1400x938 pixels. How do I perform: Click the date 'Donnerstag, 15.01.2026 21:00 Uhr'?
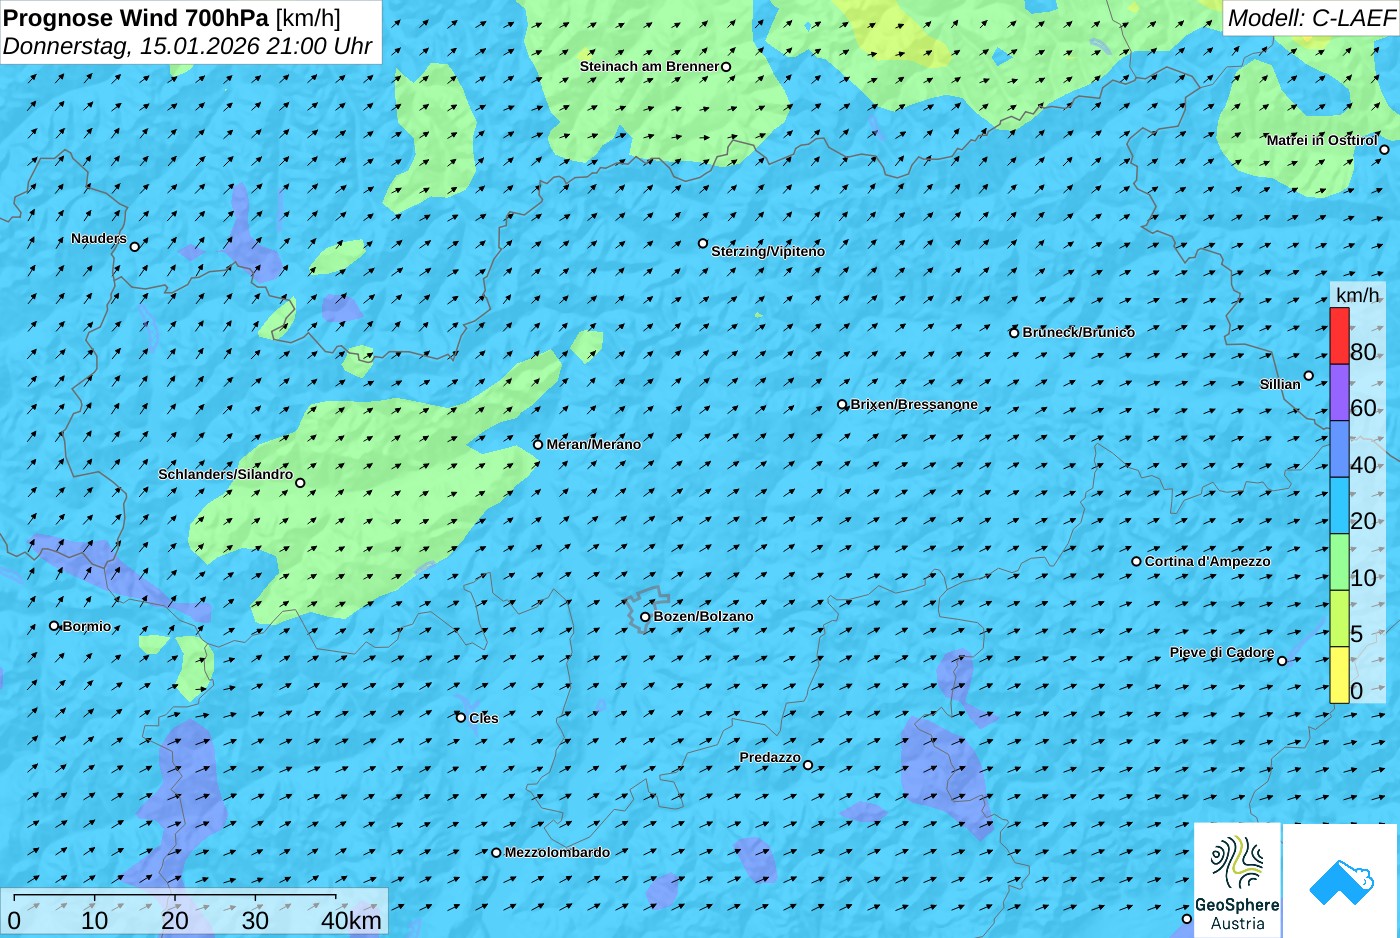188,46
